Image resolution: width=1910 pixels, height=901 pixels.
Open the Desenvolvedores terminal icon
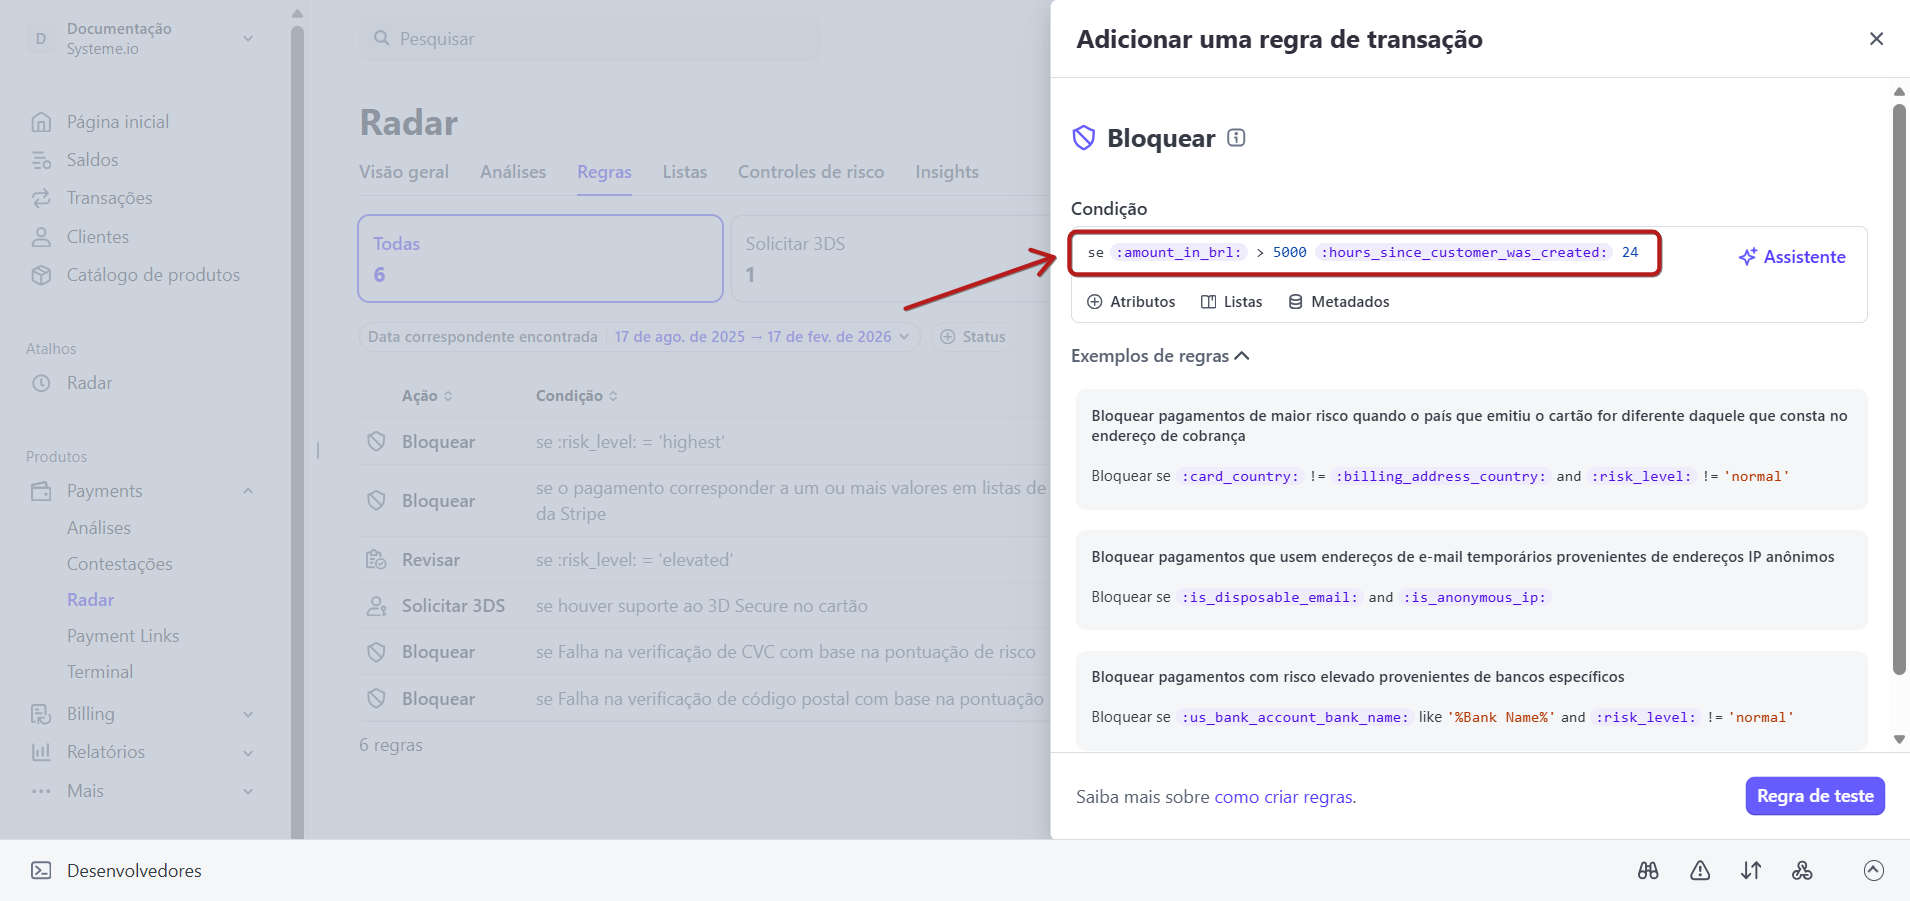point(41,871)
